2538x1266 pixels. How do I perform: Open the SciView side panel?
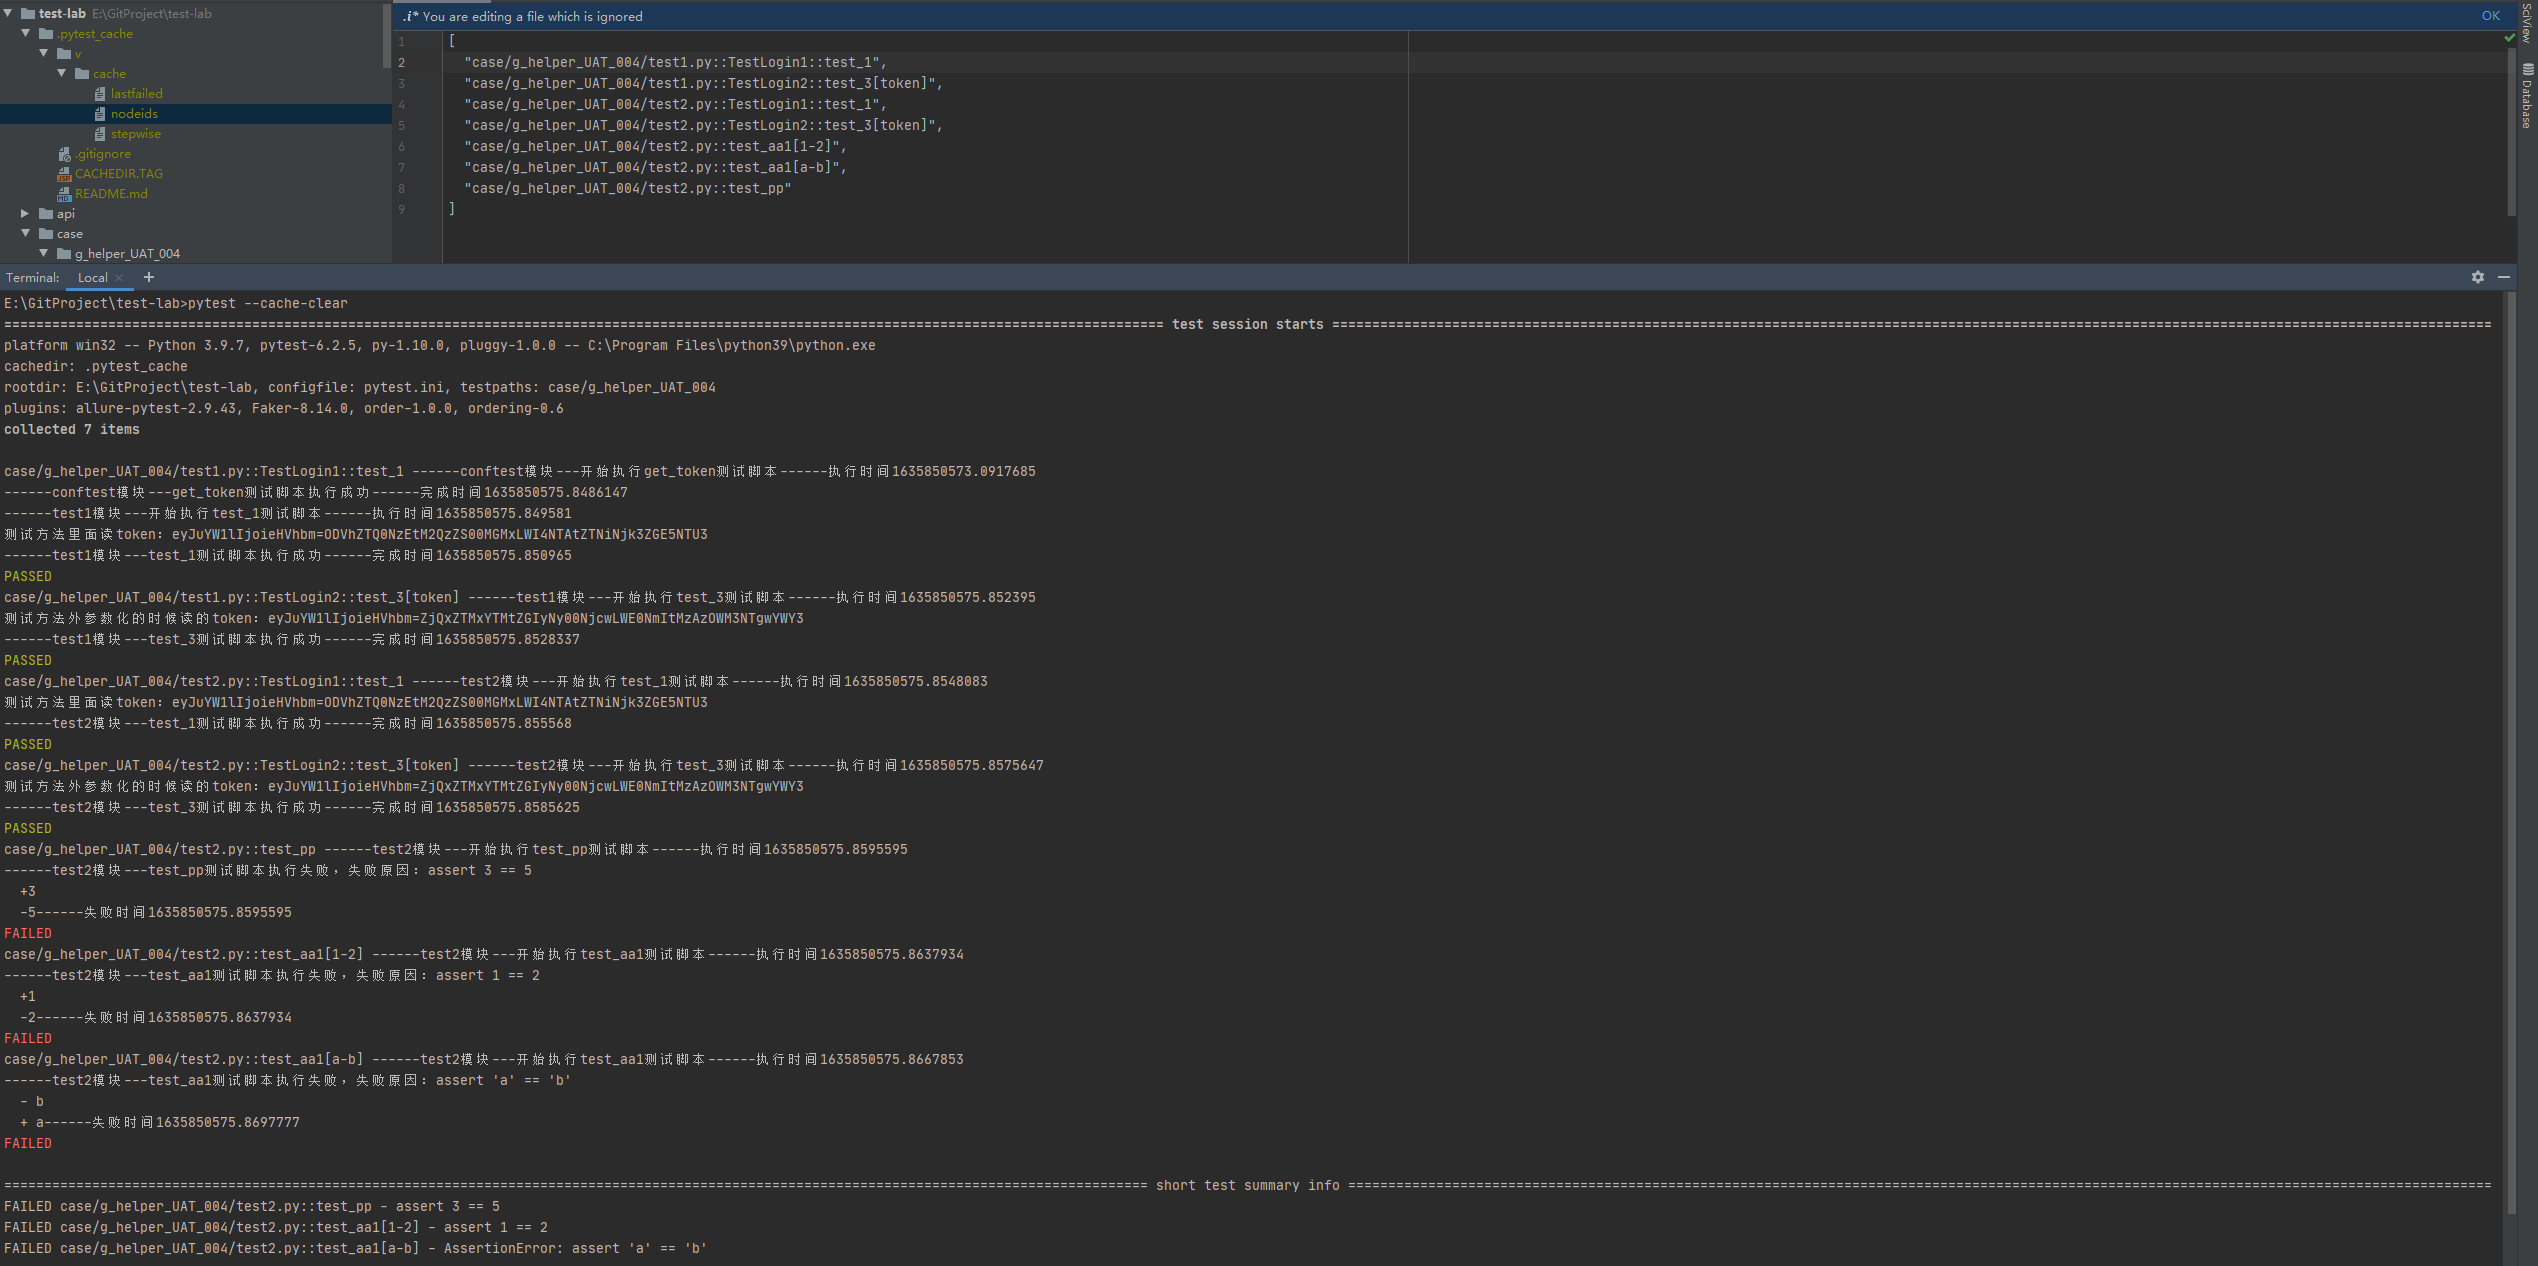point(2528,24)
